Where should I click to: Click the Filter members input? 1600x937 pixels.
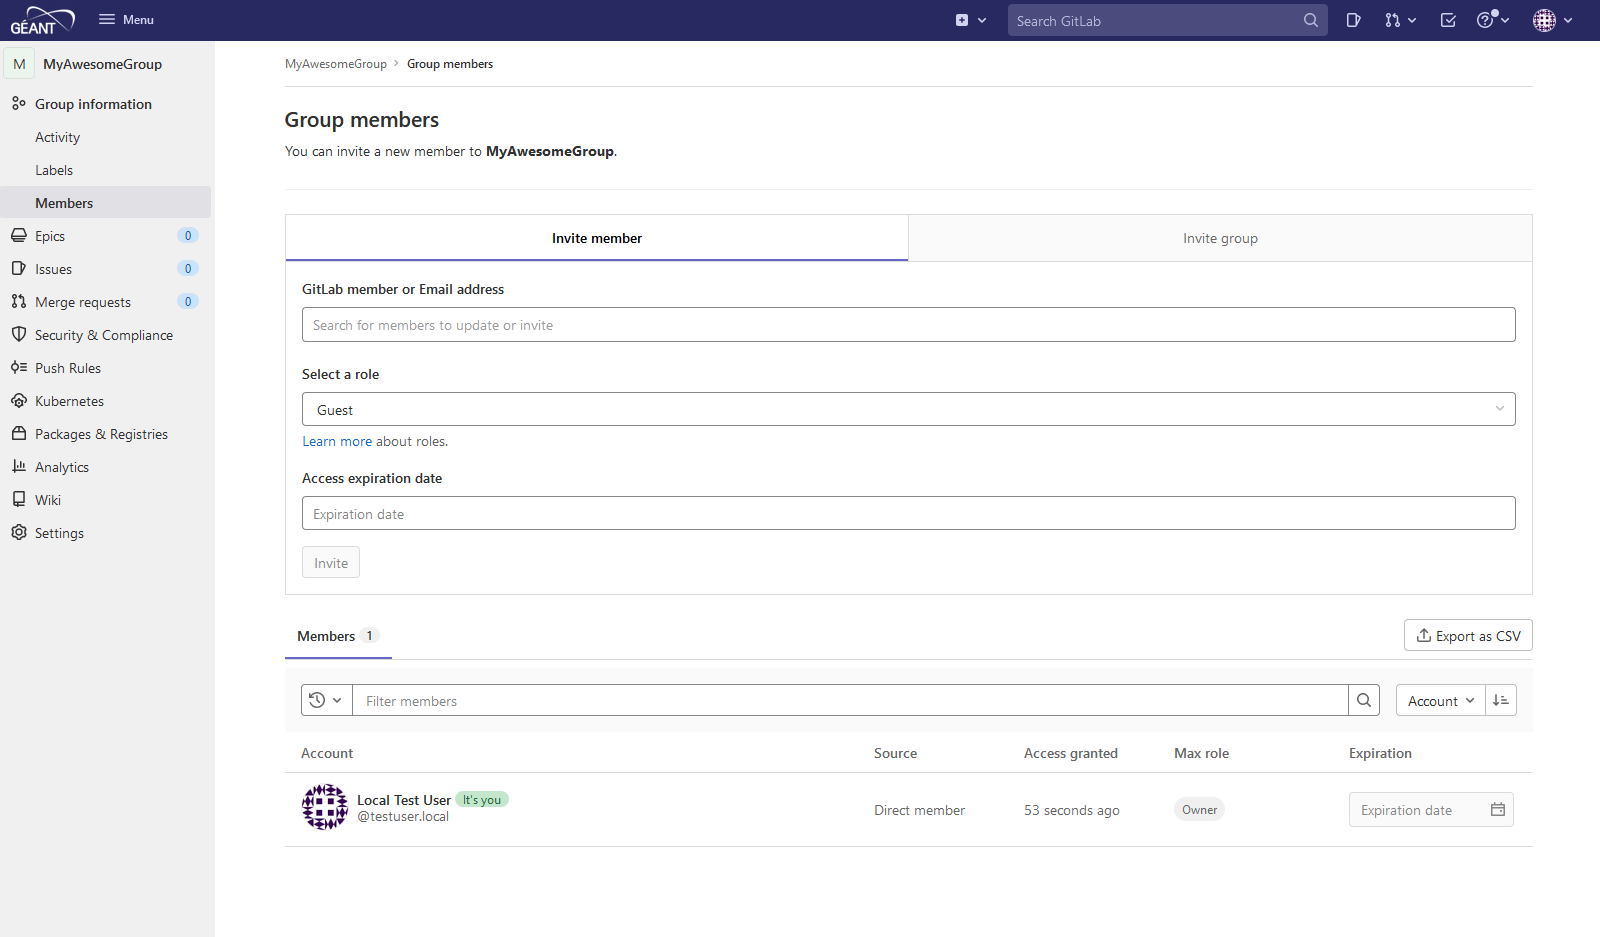850,700
